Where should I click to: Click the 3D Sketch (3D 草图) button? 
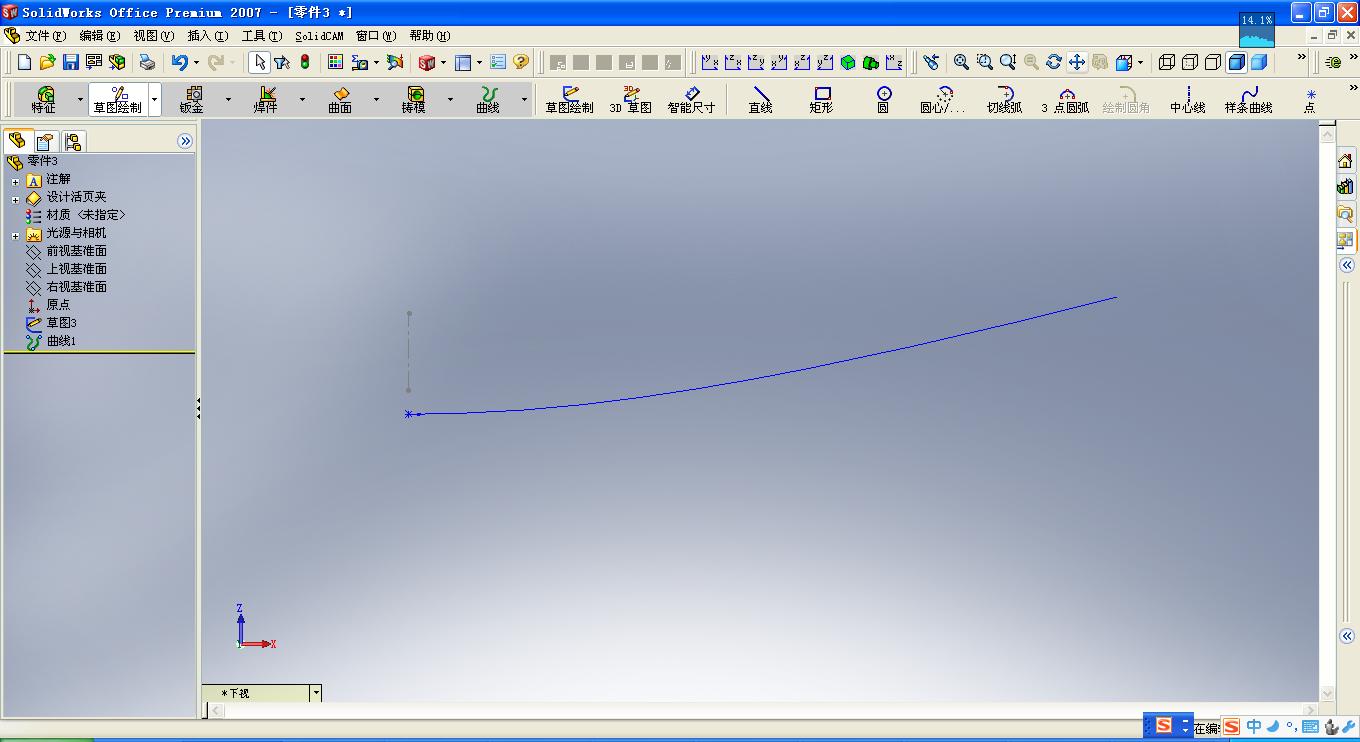[630, 100]
